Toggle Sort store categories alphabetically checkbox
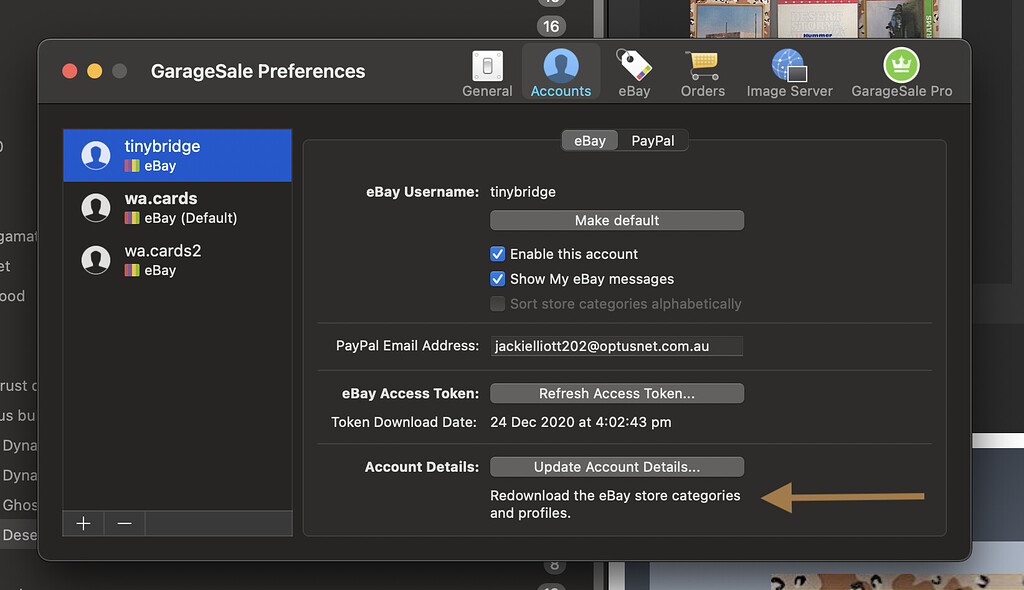The width and height of the screenshot is (1024, 590). pos(498,304)
